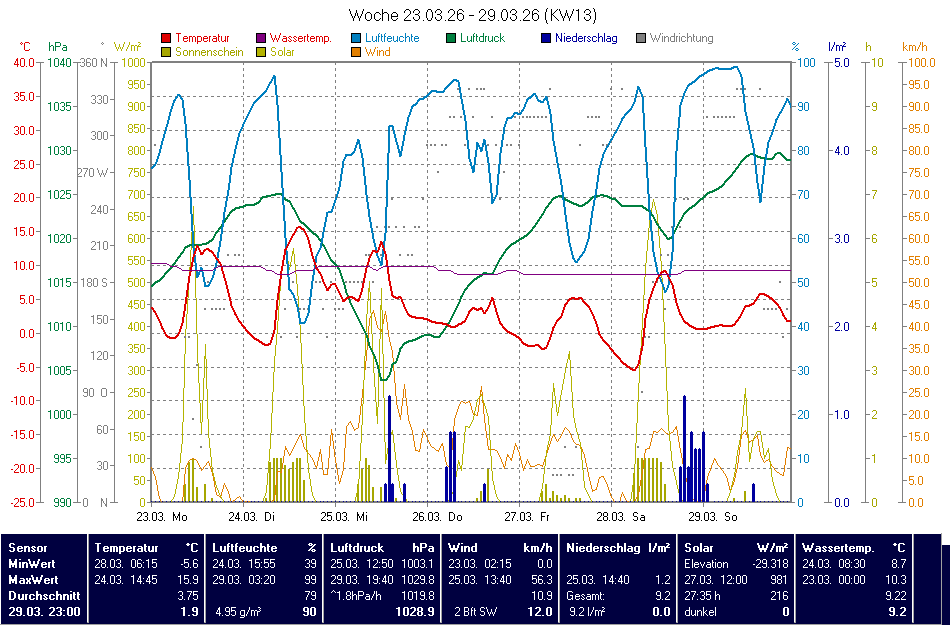Screen dimensions: 950x625
Task: Click the Solar legend label
Action: pos(282,52)
